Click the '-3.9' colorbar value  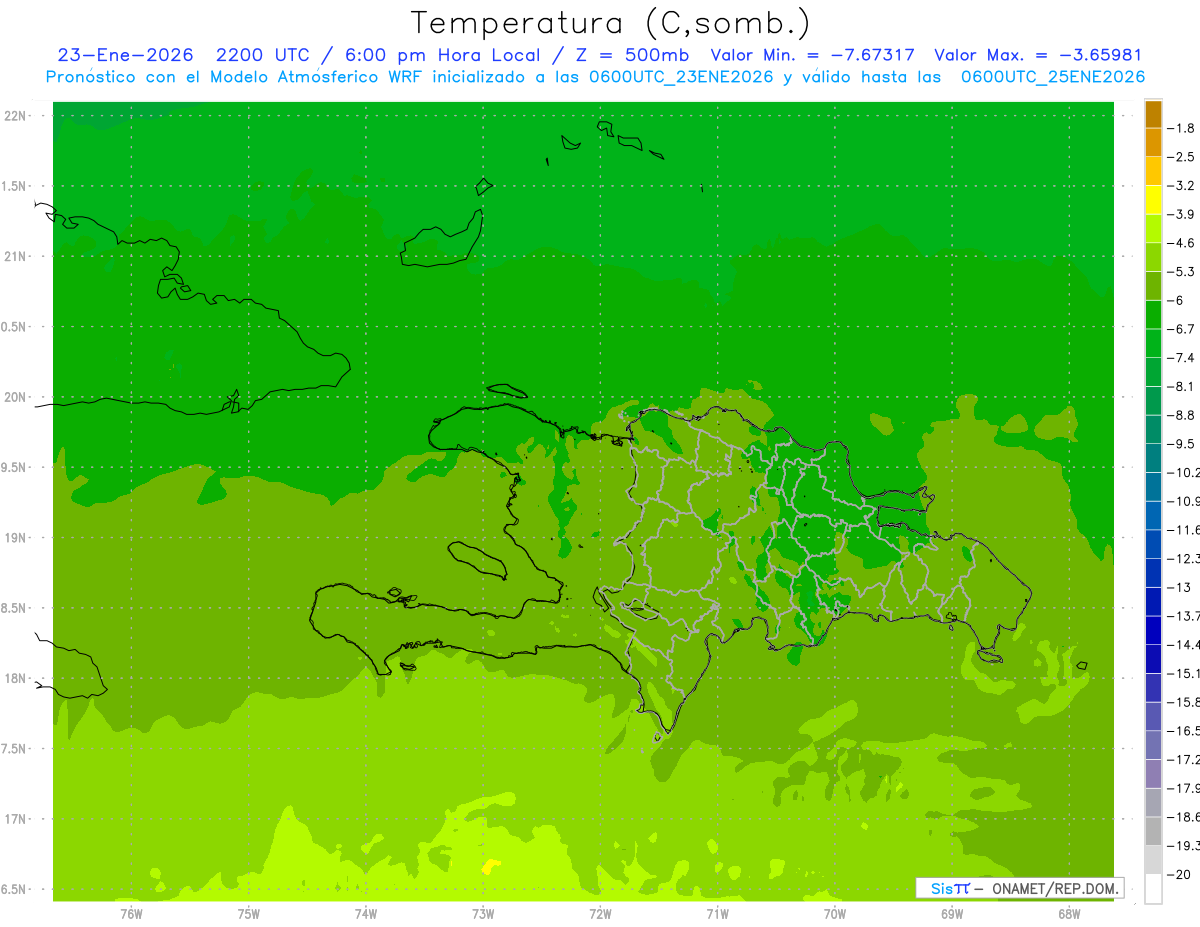click(x=1181, y=214)
